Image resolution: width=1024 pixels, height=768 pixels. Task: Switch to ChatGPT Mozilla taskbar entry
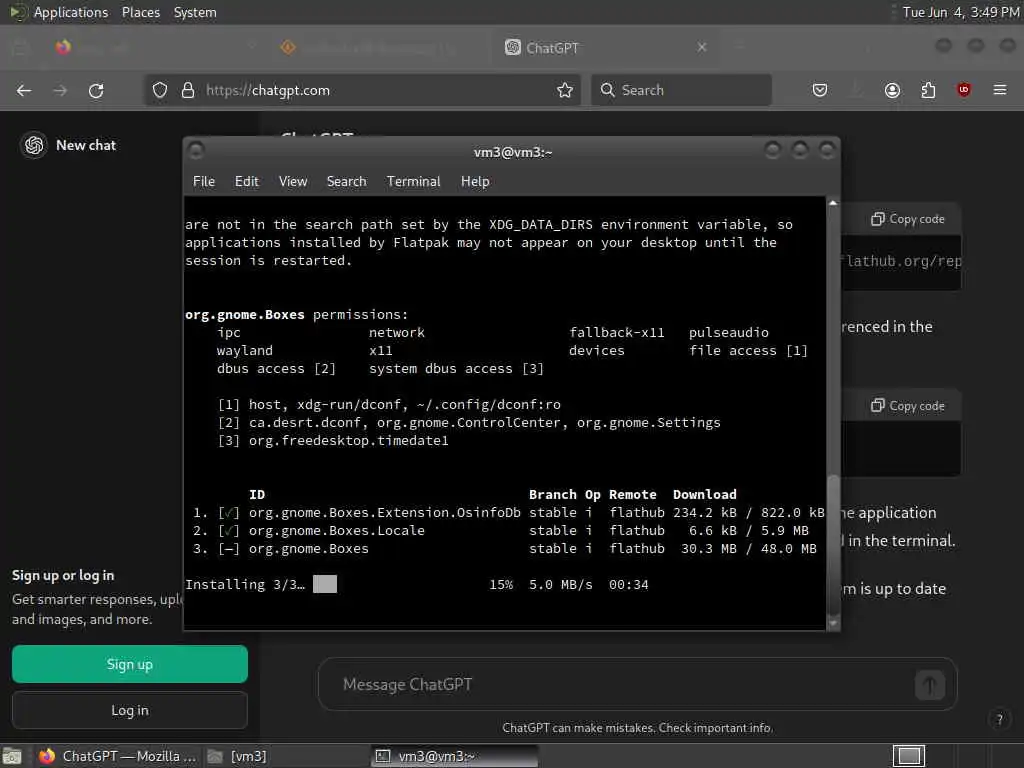[x=118, y=756]
